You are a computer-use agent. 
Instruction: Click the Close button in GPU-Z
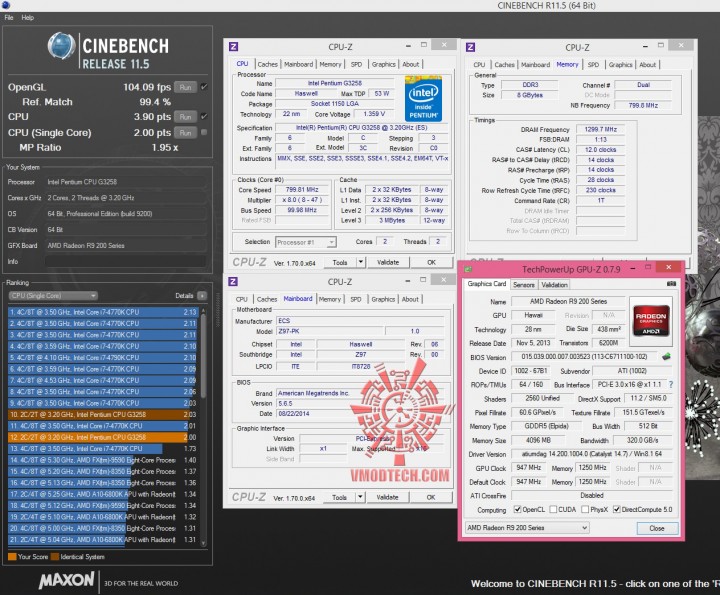(657, 528)
